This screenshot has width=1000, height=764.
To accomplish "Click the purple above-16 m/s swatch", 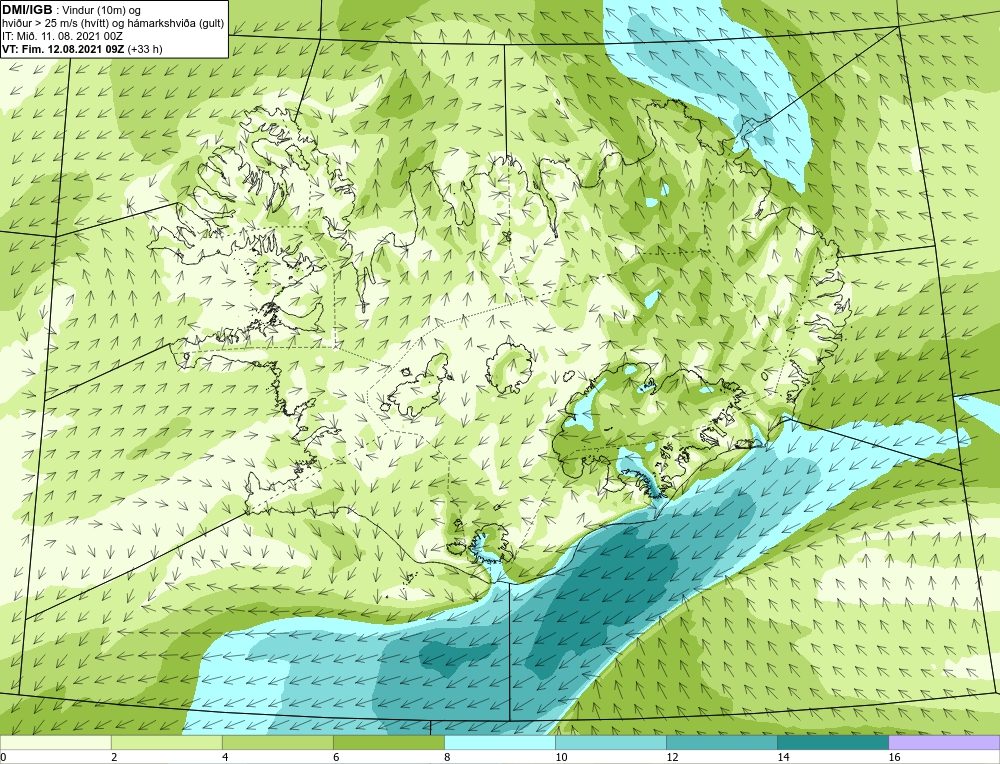I will tap(944, 742).
